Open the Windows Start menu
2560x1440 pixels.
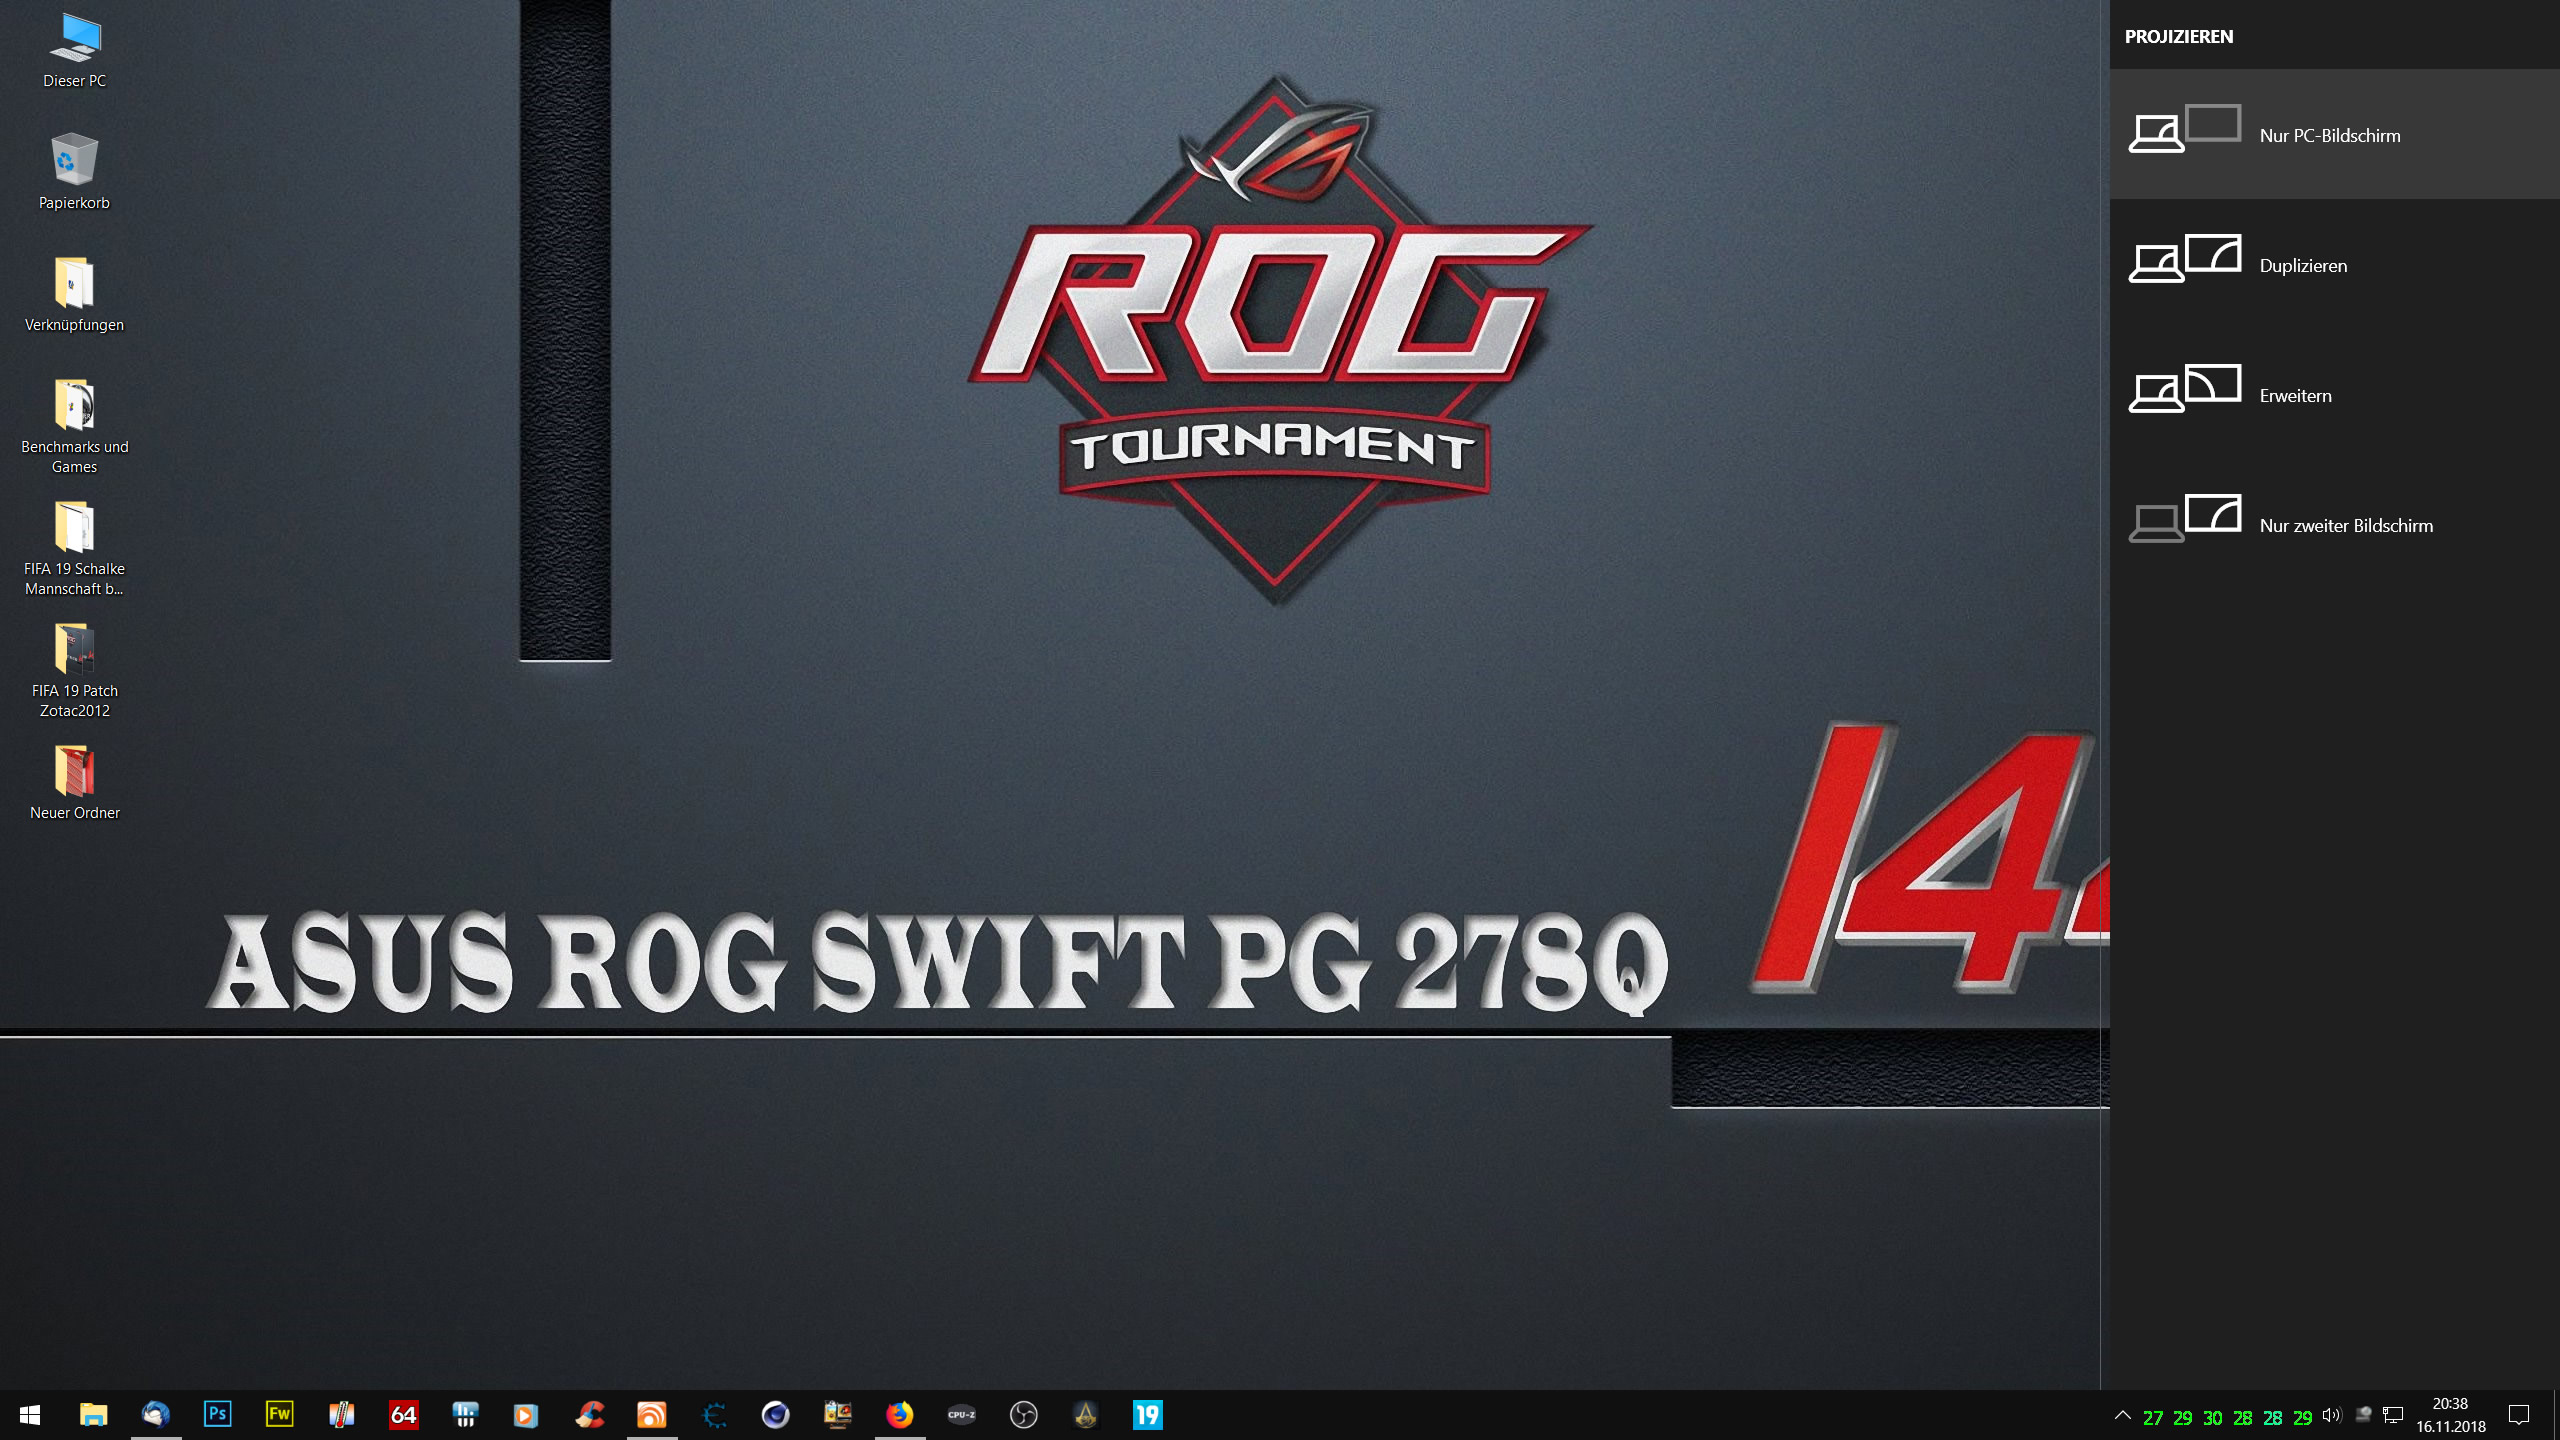point(30,1414)
